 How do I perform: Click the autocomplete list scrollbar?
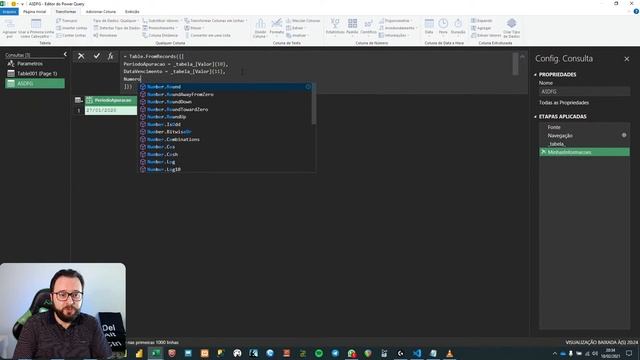(314, 104)
